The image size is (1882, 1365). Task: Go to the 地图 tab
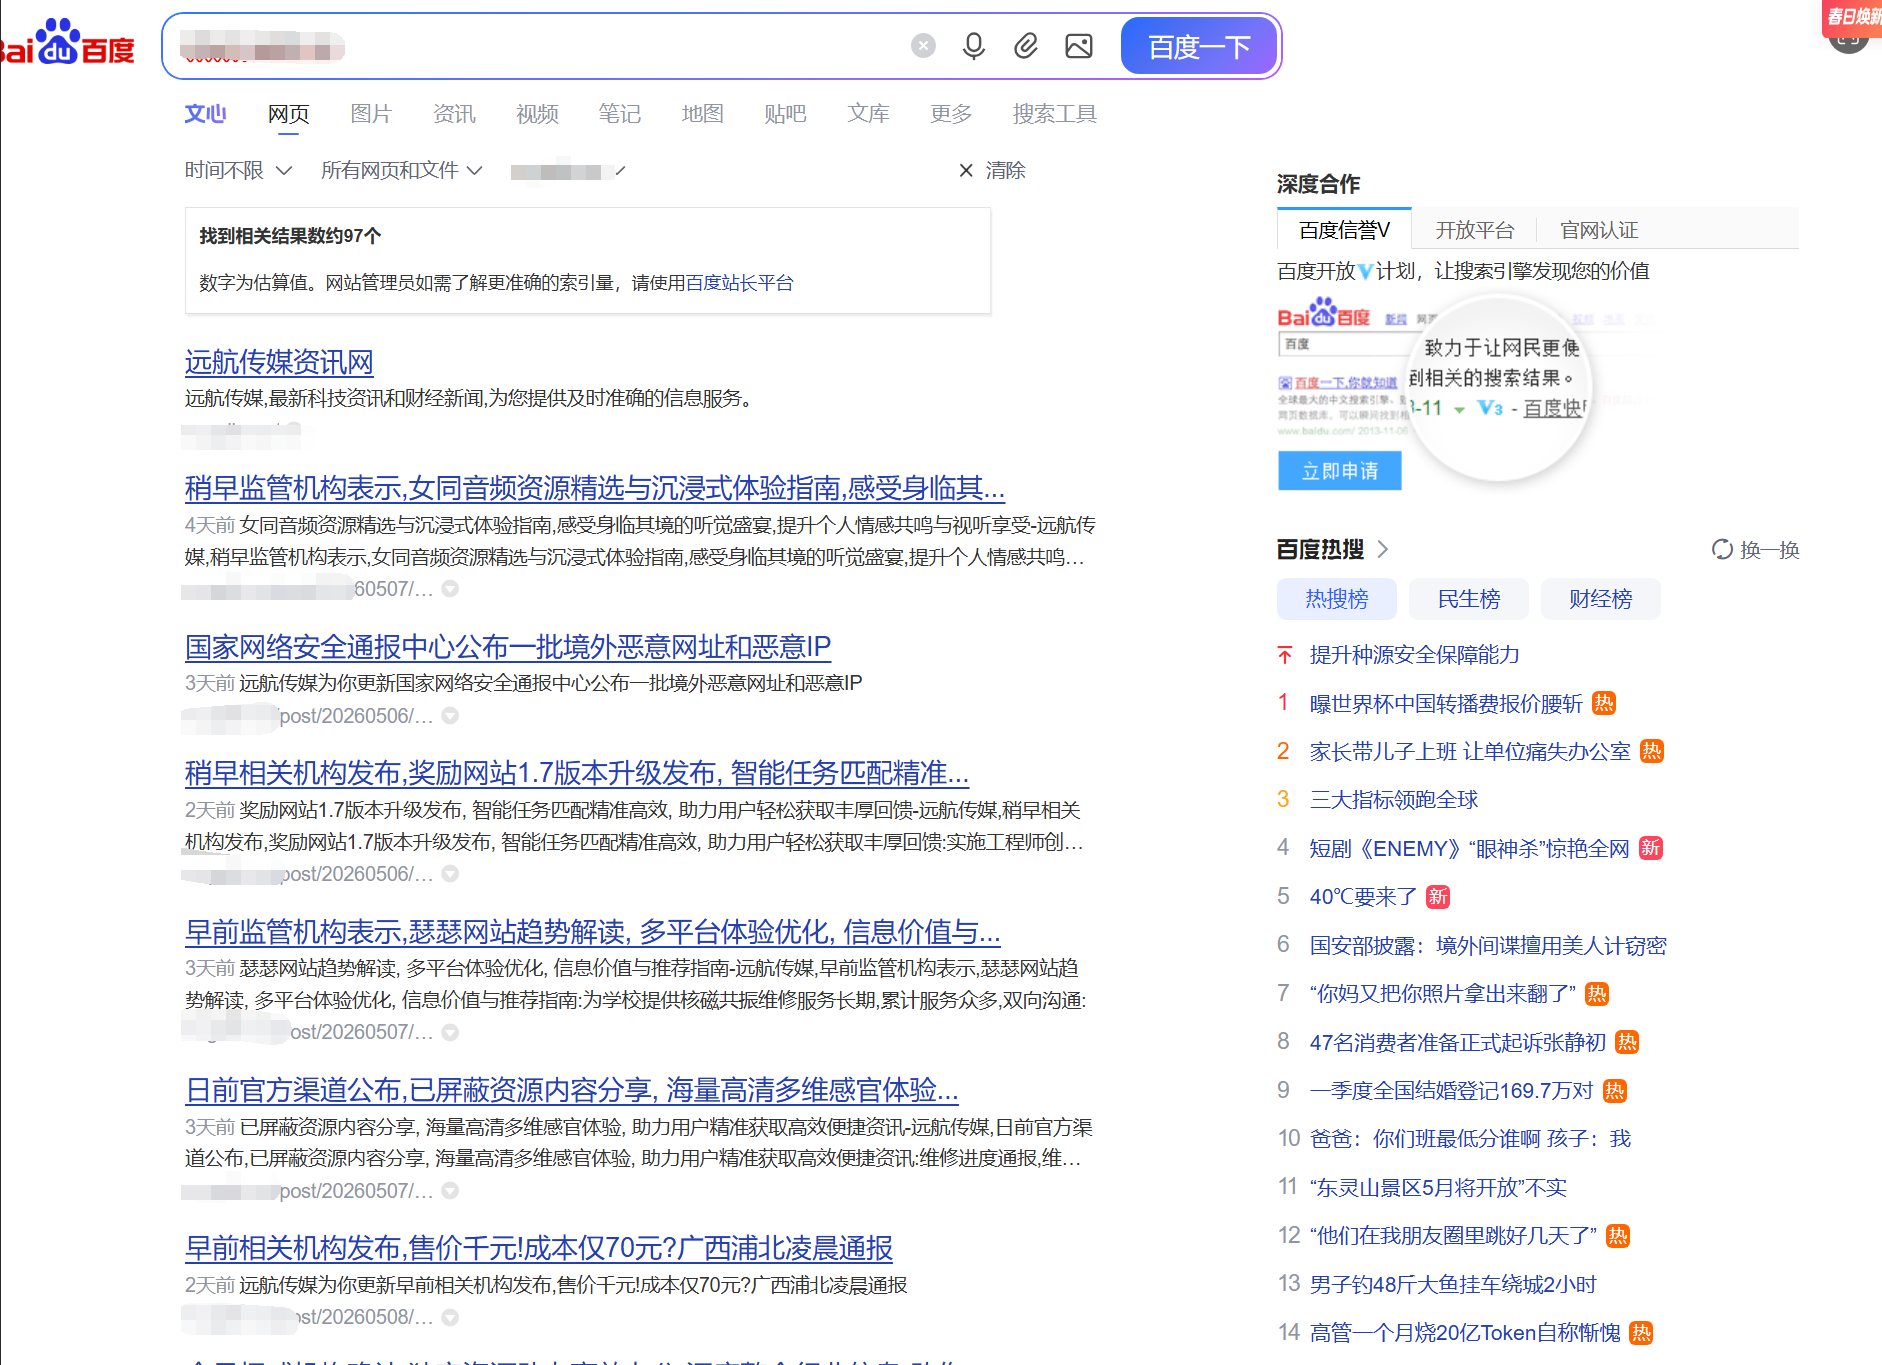[x=702, y=114]
